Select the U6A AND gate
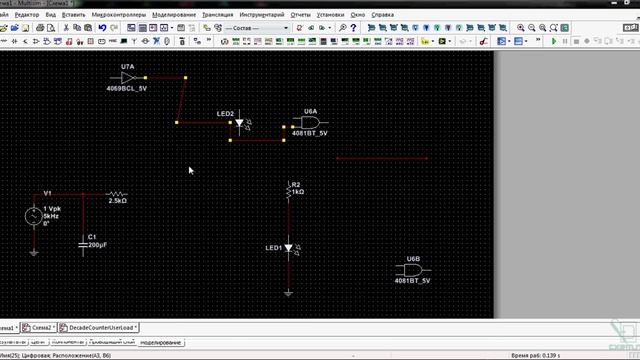 (311, 122)
